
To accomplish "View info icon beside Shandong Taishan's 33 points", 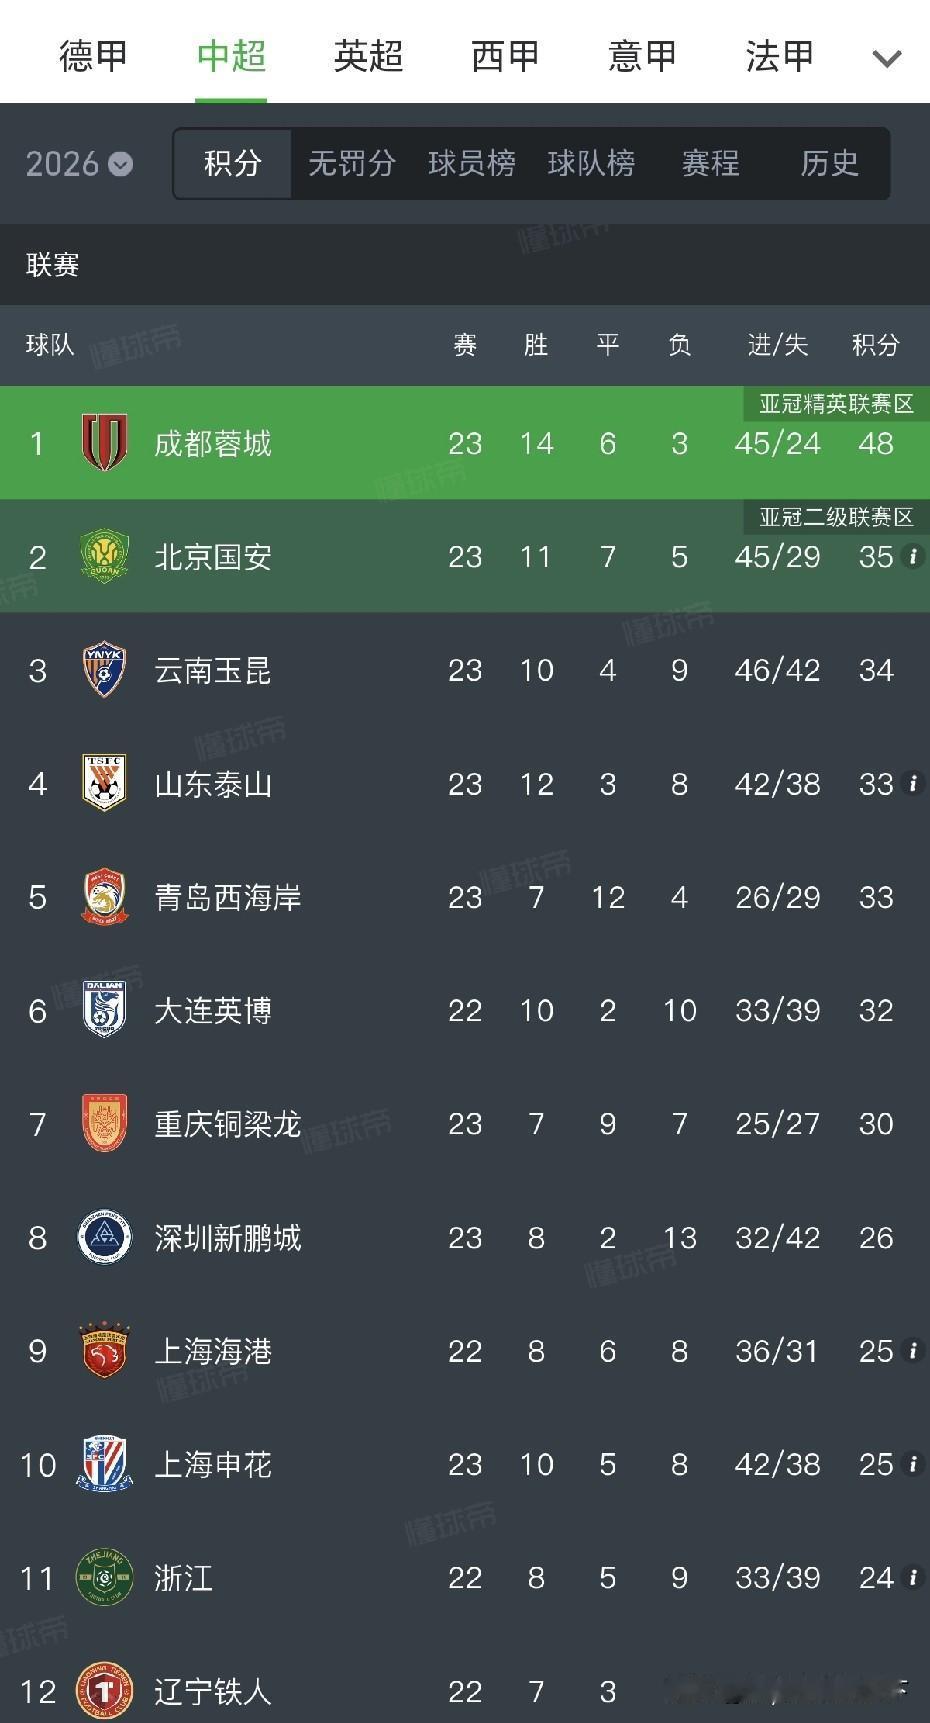I will (912, 783).
